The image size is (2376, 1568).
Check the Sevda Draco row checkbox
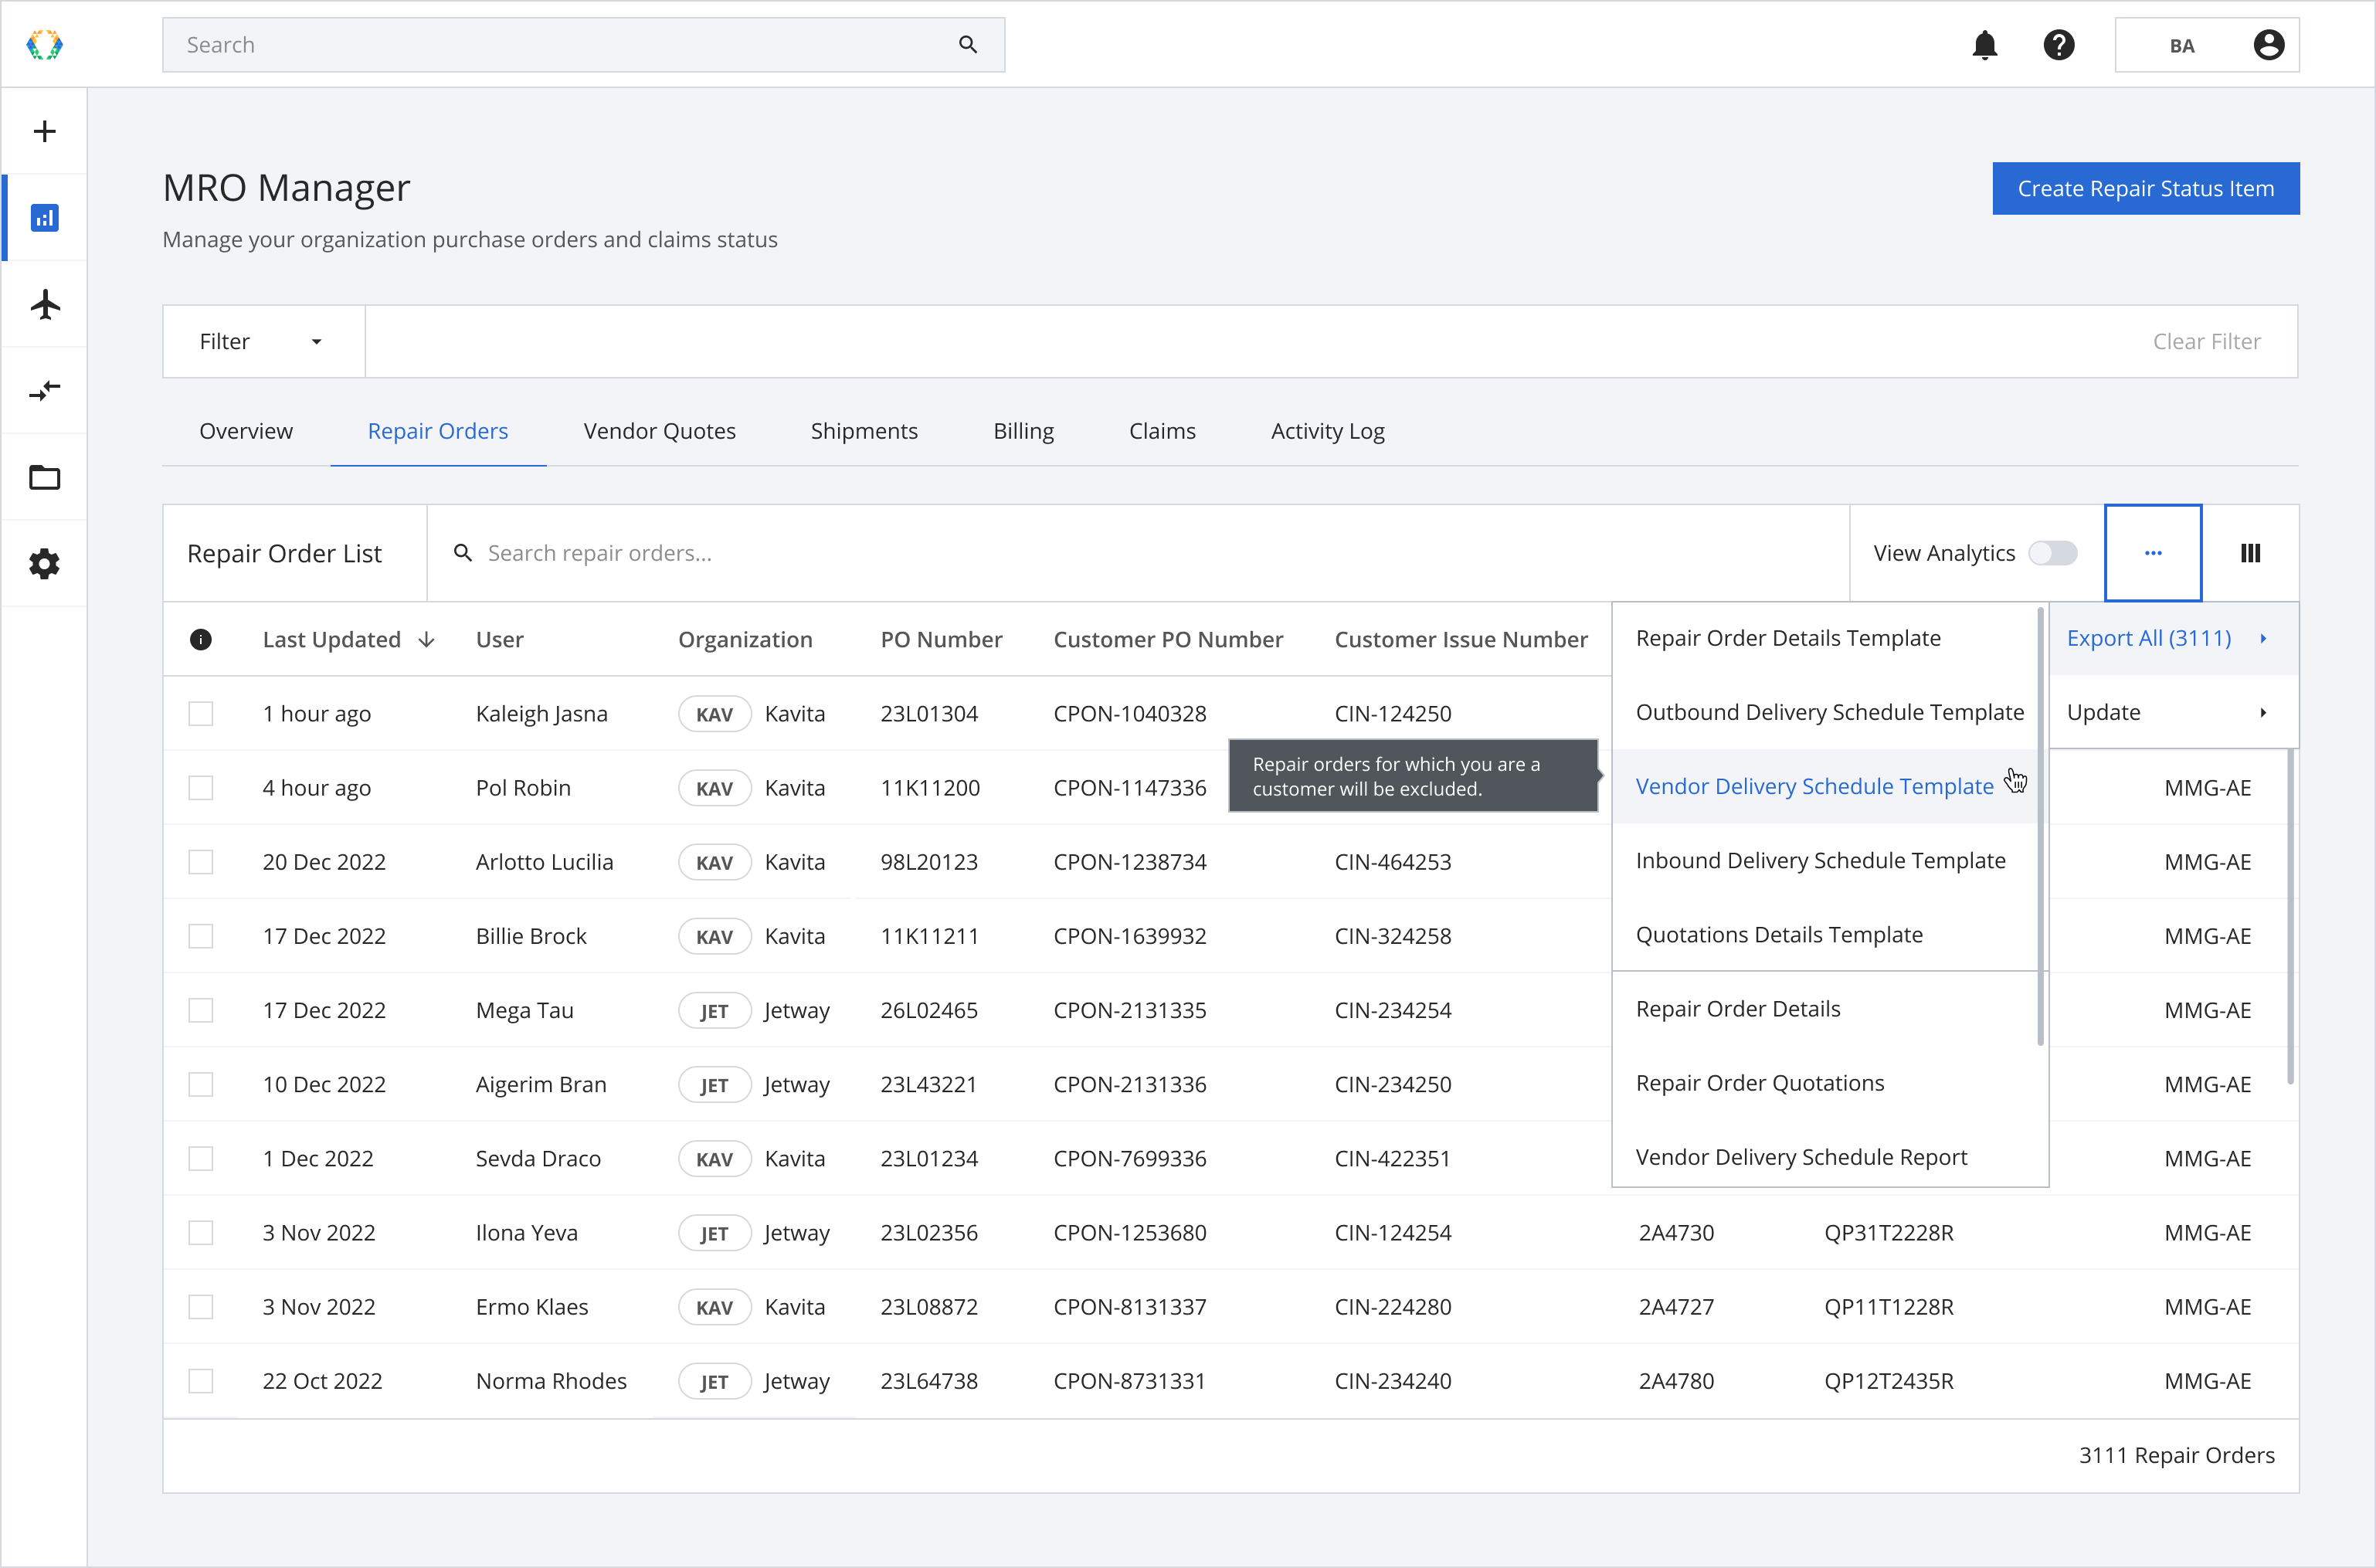[200, 1159]
